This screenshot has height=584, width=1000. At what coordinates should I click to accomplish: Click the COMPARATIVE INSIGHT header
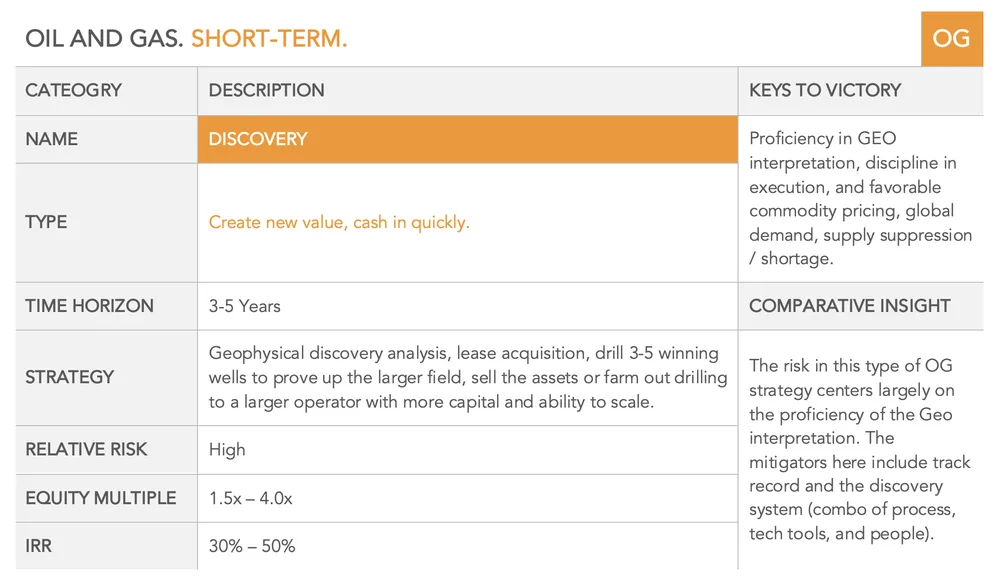coord(849,306)
